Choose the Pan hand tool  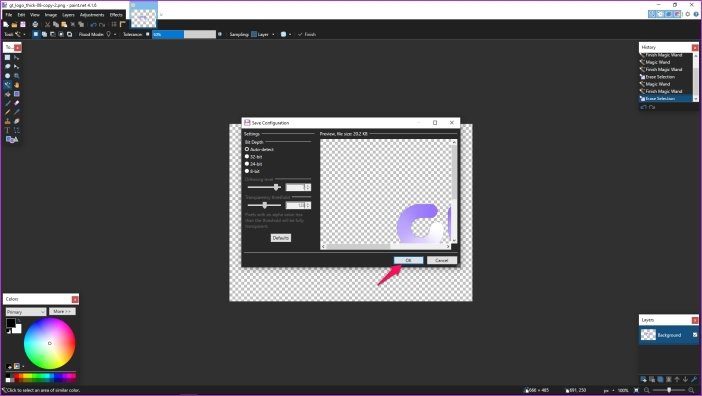tap(17, 85)
